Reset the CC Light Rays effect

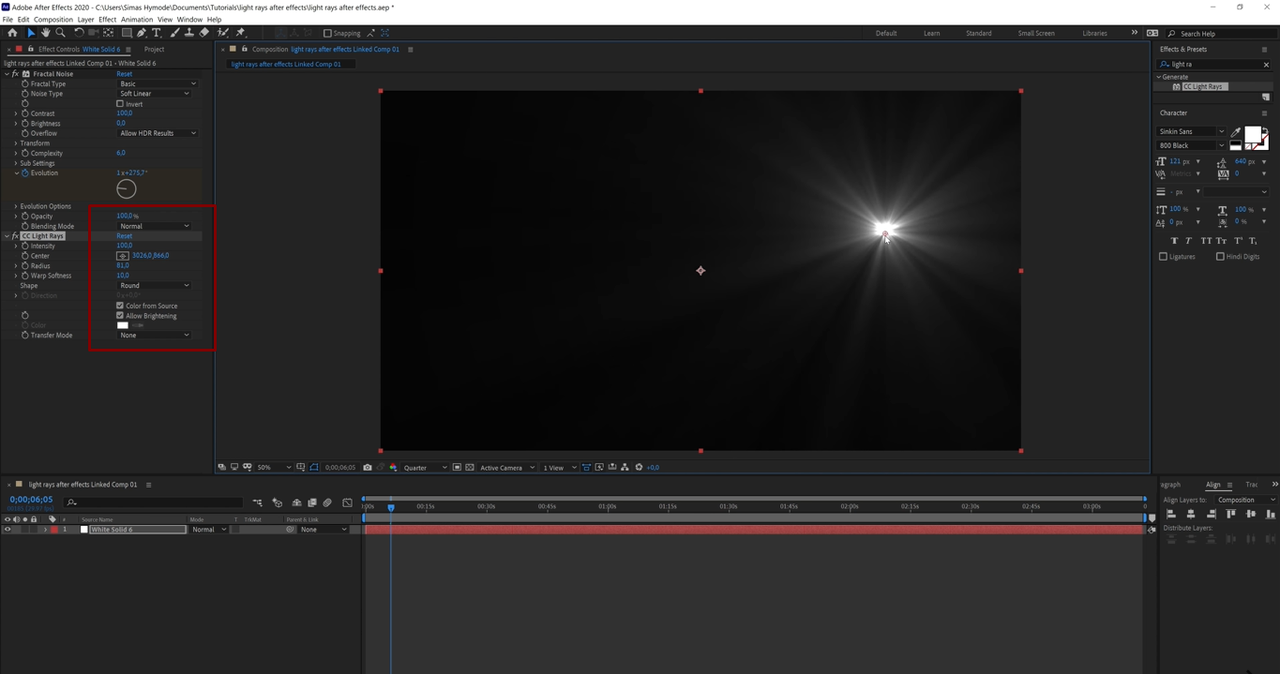pos(124,236)
